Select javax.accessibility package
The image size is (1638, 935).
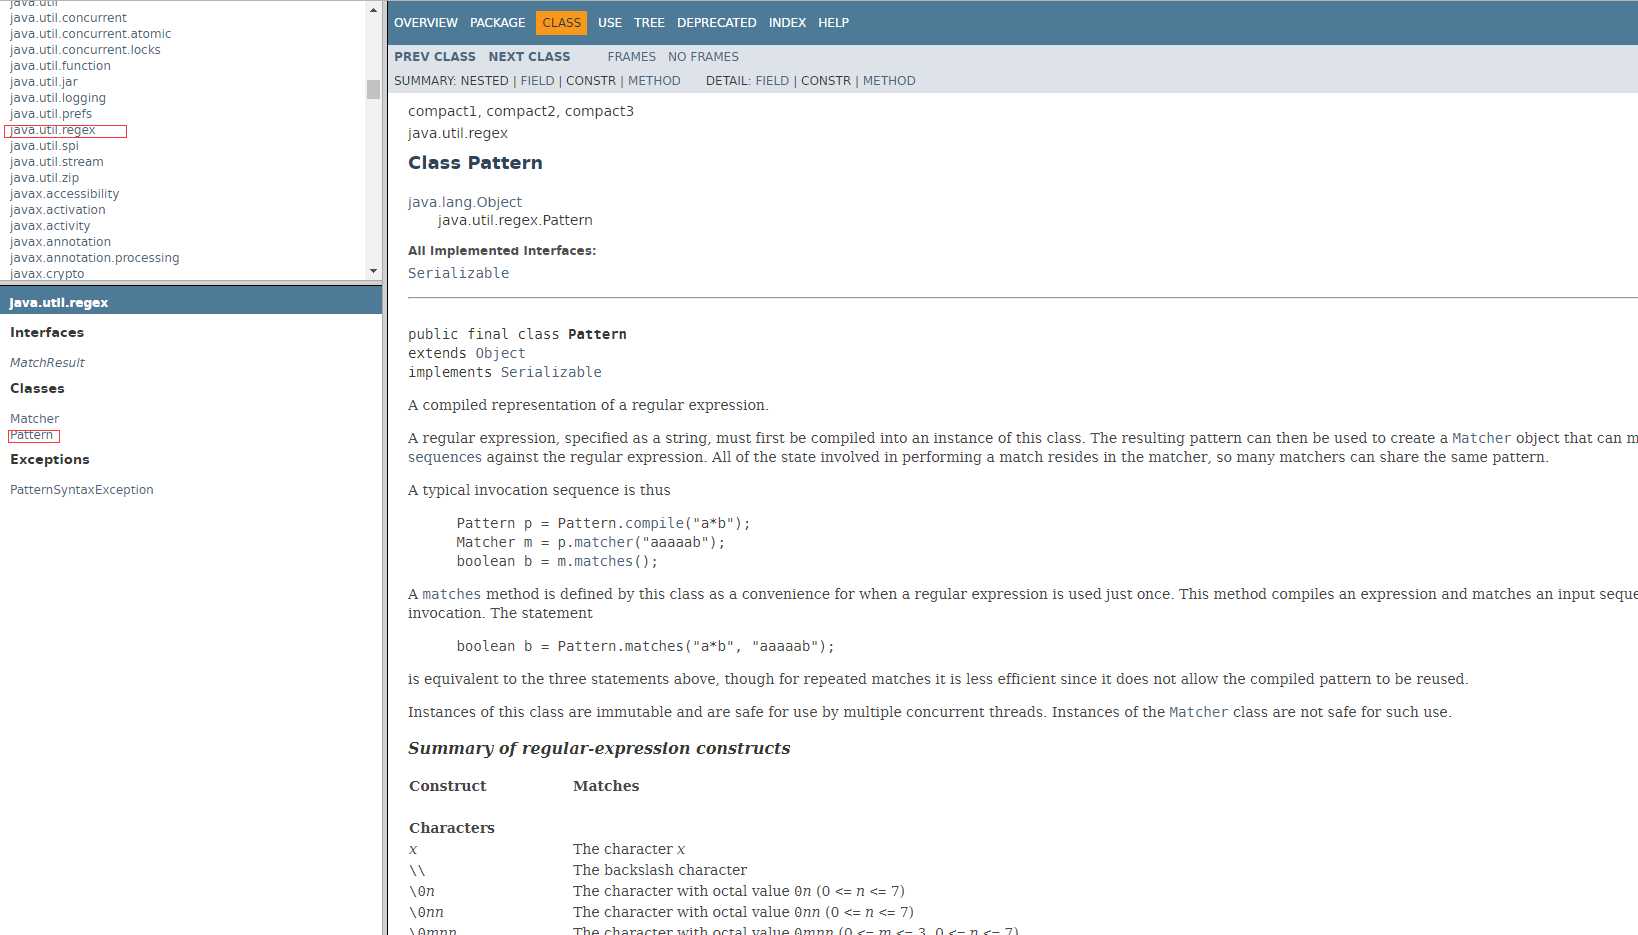tap(64, 194)
